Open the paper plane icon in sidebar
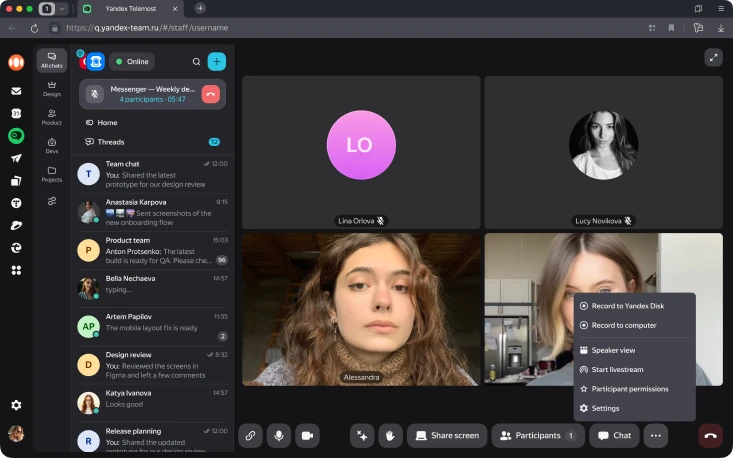This screenshot has height=458, width=733. [16, 158]
